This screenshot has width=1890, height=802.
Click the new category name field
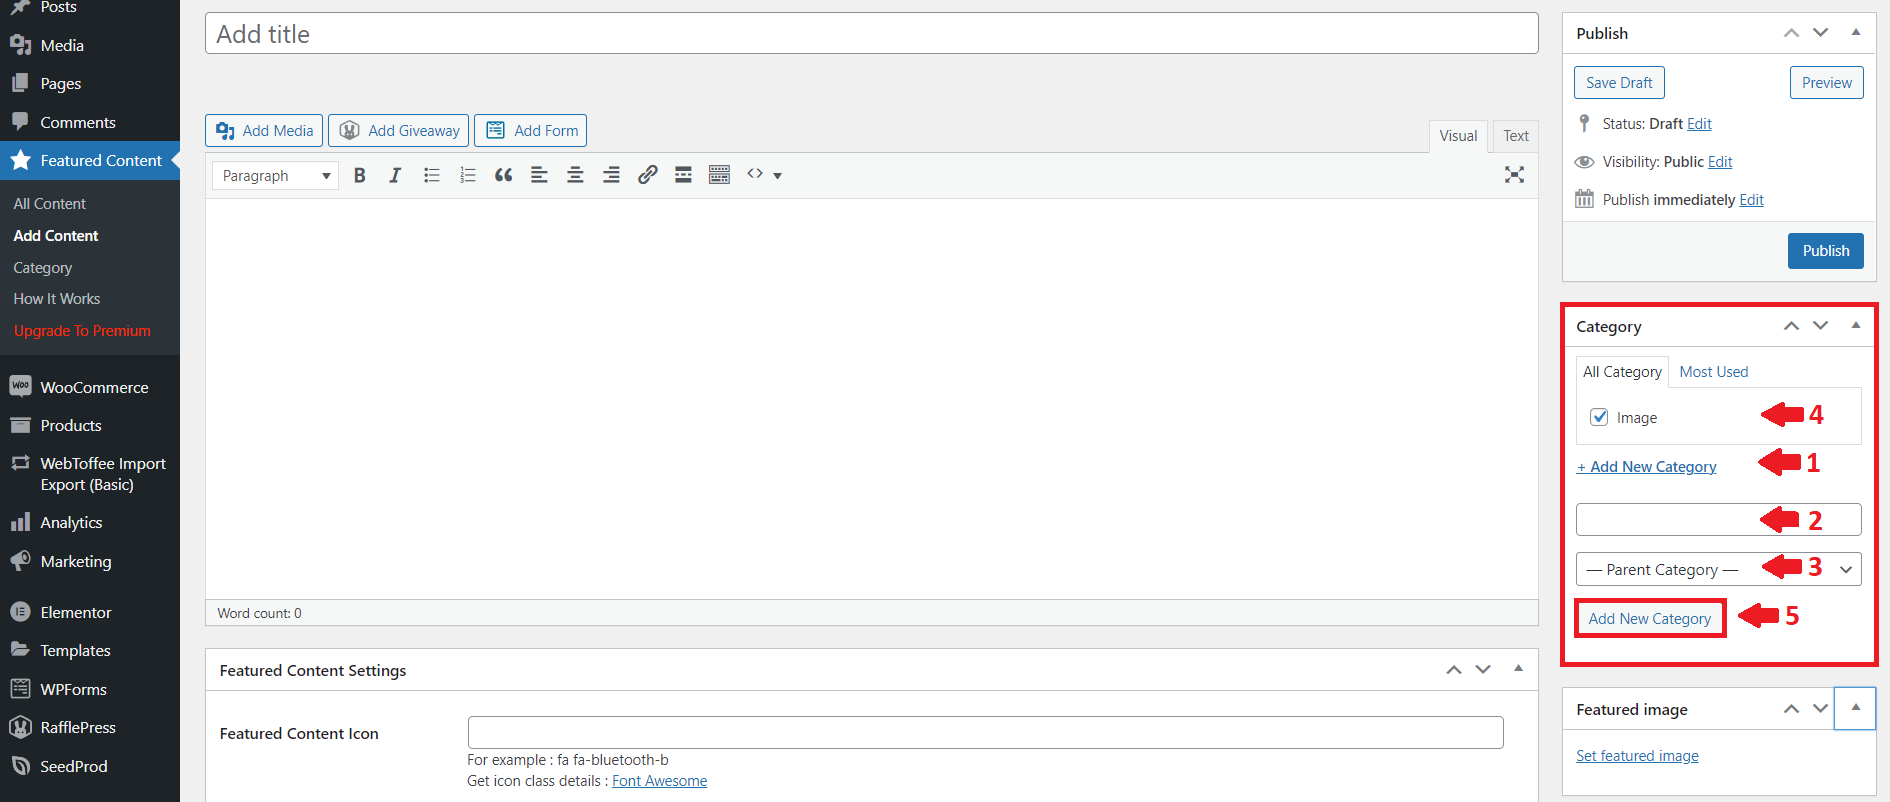click(1718, 520)
